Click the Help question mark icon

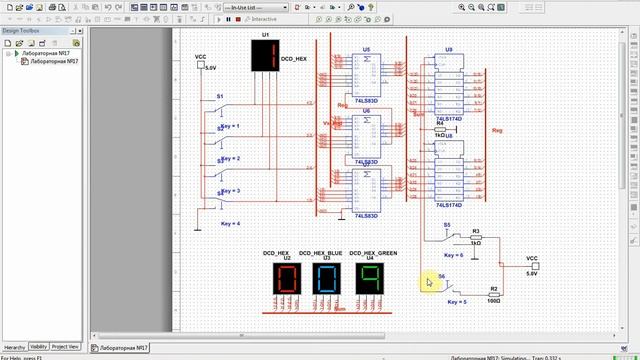[x=371, y=7]
